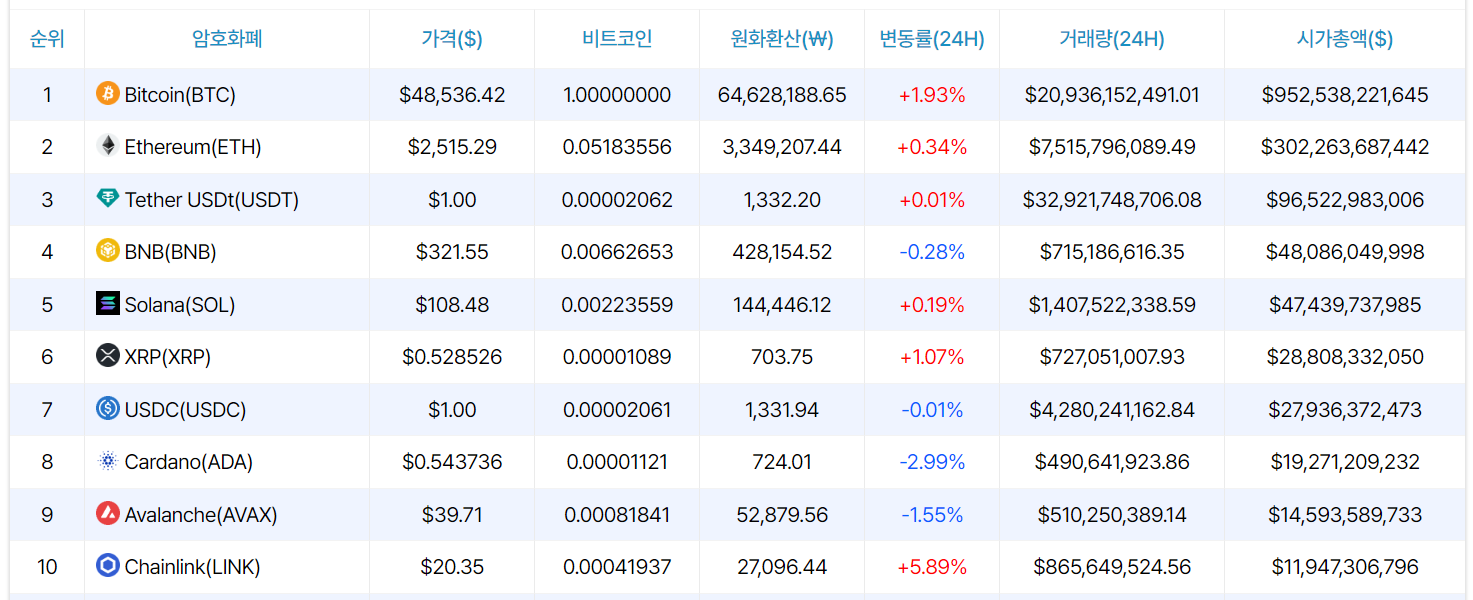Click the +1.07% change value

pyautogui.click(x=932, y=357)
